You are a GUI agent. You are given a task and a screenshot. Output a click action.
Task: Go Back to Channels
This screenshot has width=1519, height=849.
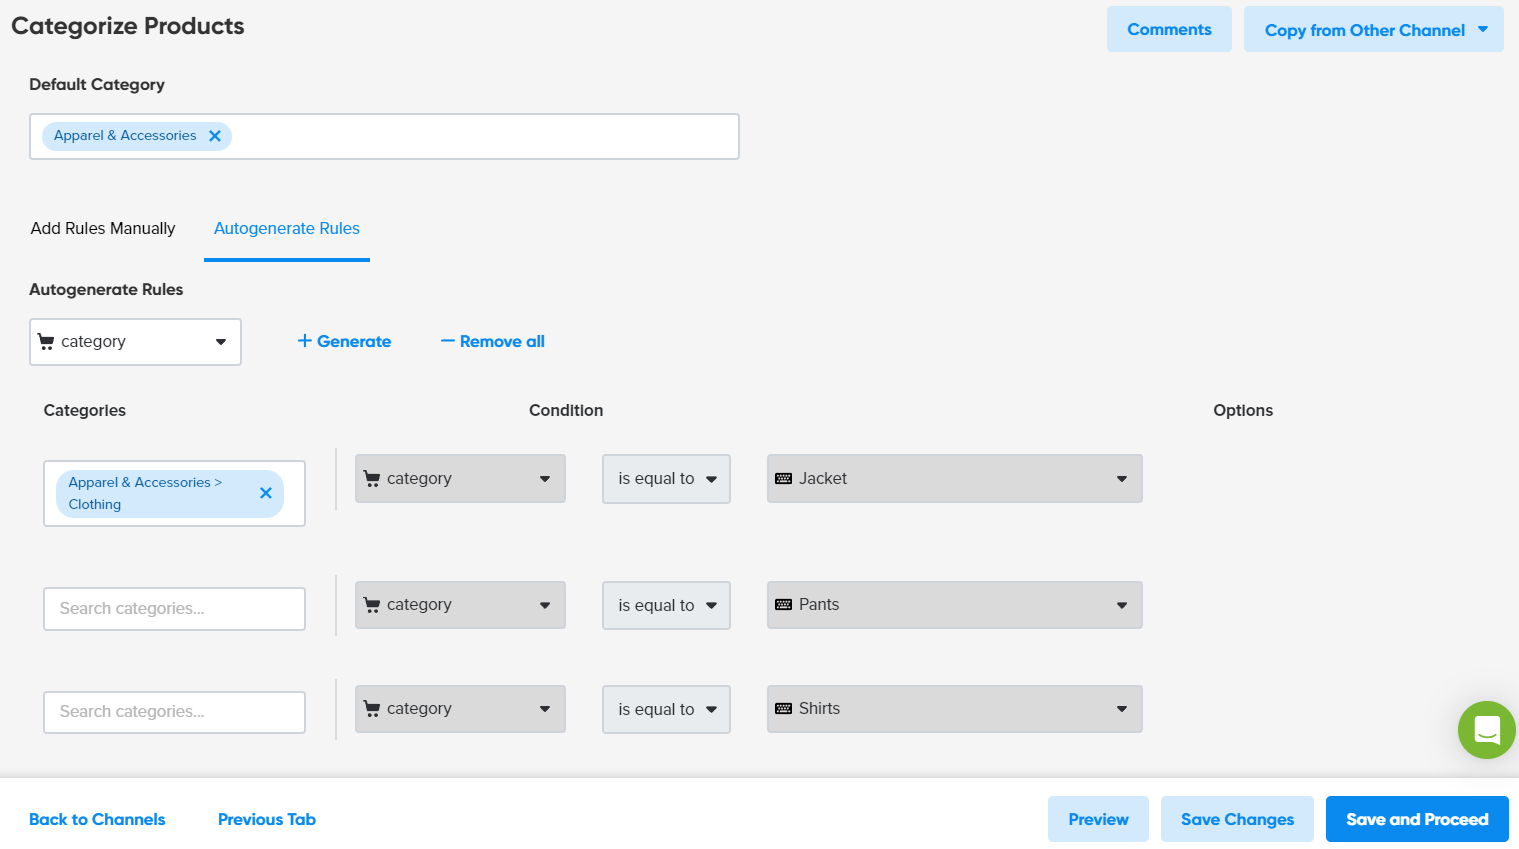coord(97,819)
